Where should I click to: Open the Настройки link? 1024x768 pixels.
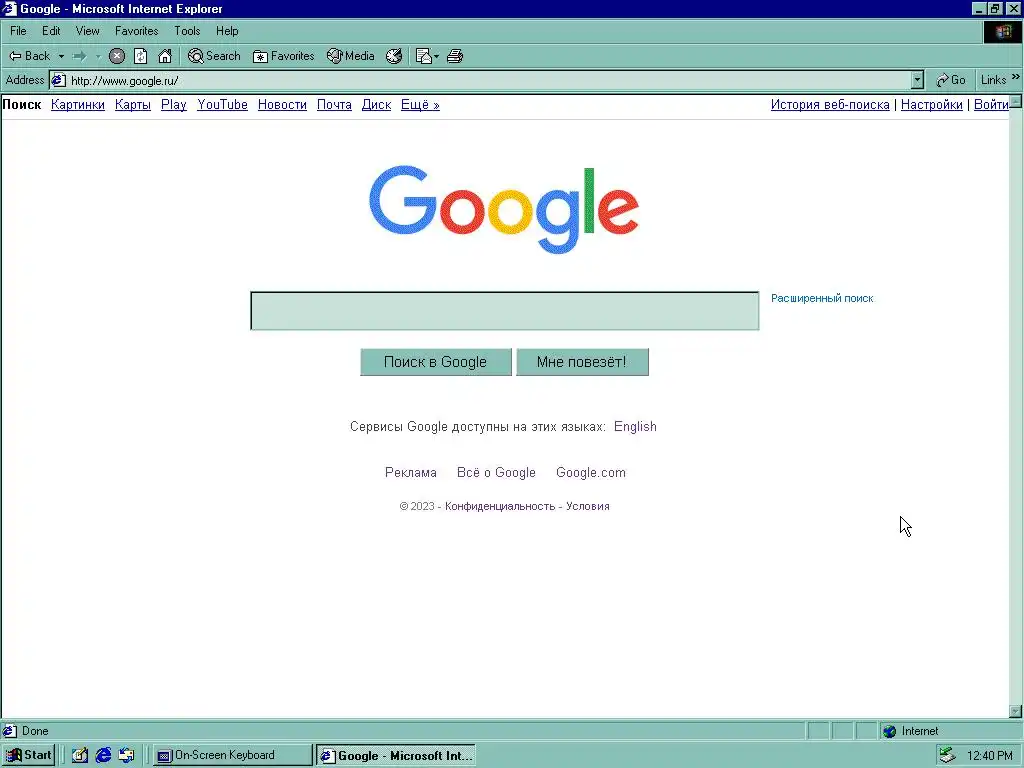coord(931,104)
